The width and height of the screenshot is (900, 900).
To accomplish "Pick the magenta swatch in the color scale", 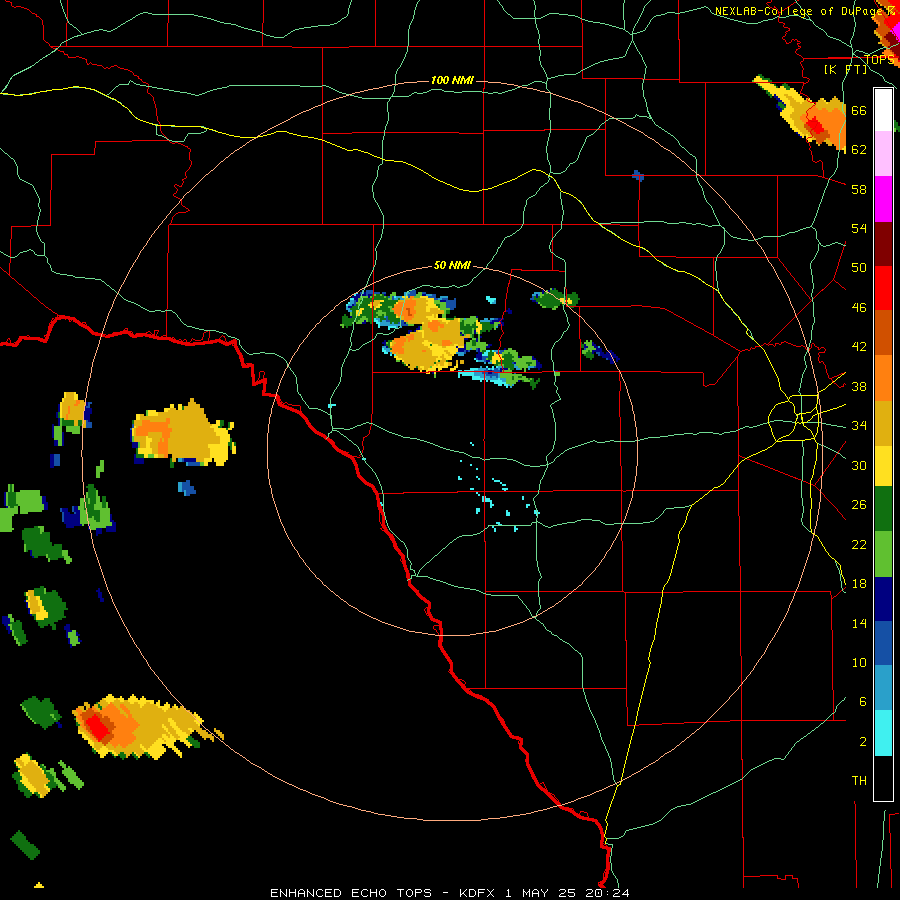I will click(x=883, y=199).
